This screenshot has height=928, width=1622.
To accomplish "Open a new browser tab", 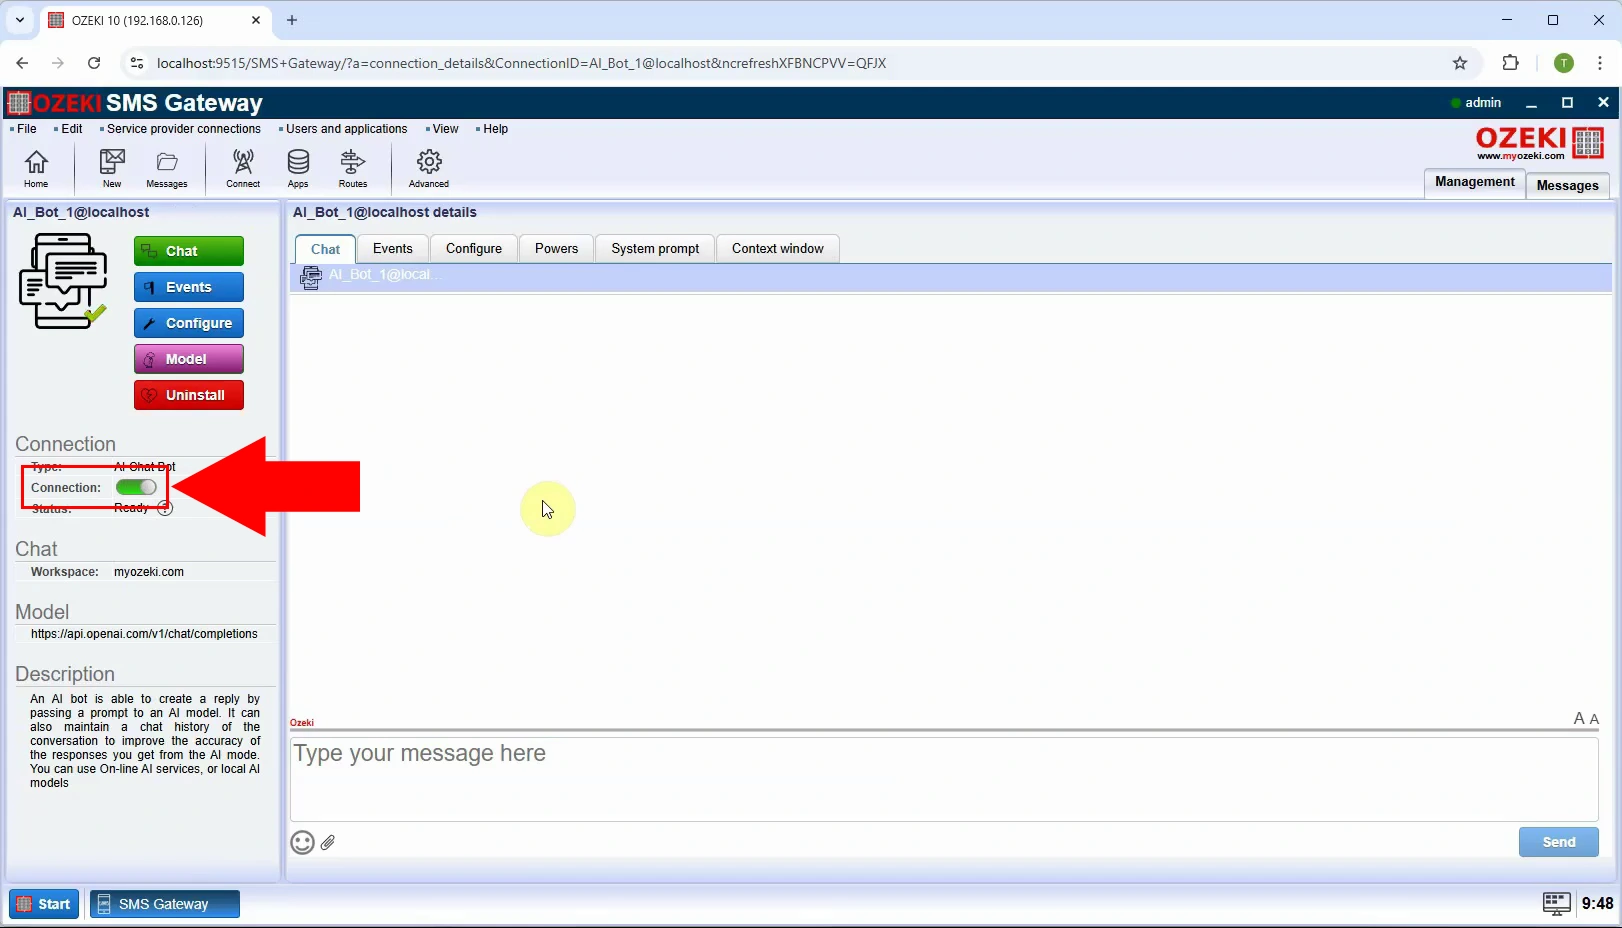I will pyautogui.click(x=292, y=20).
